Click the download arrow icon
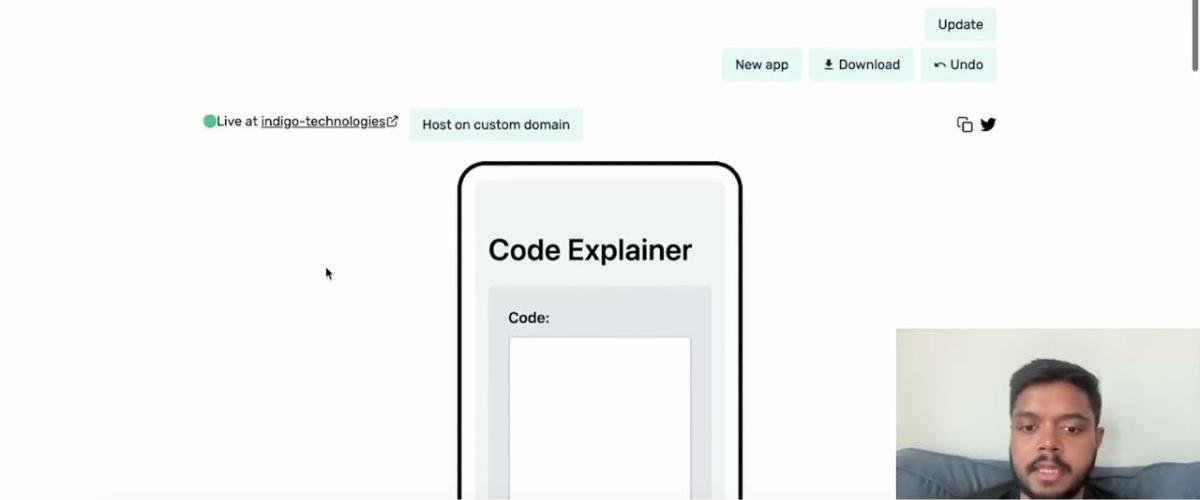 click(828, 65)
